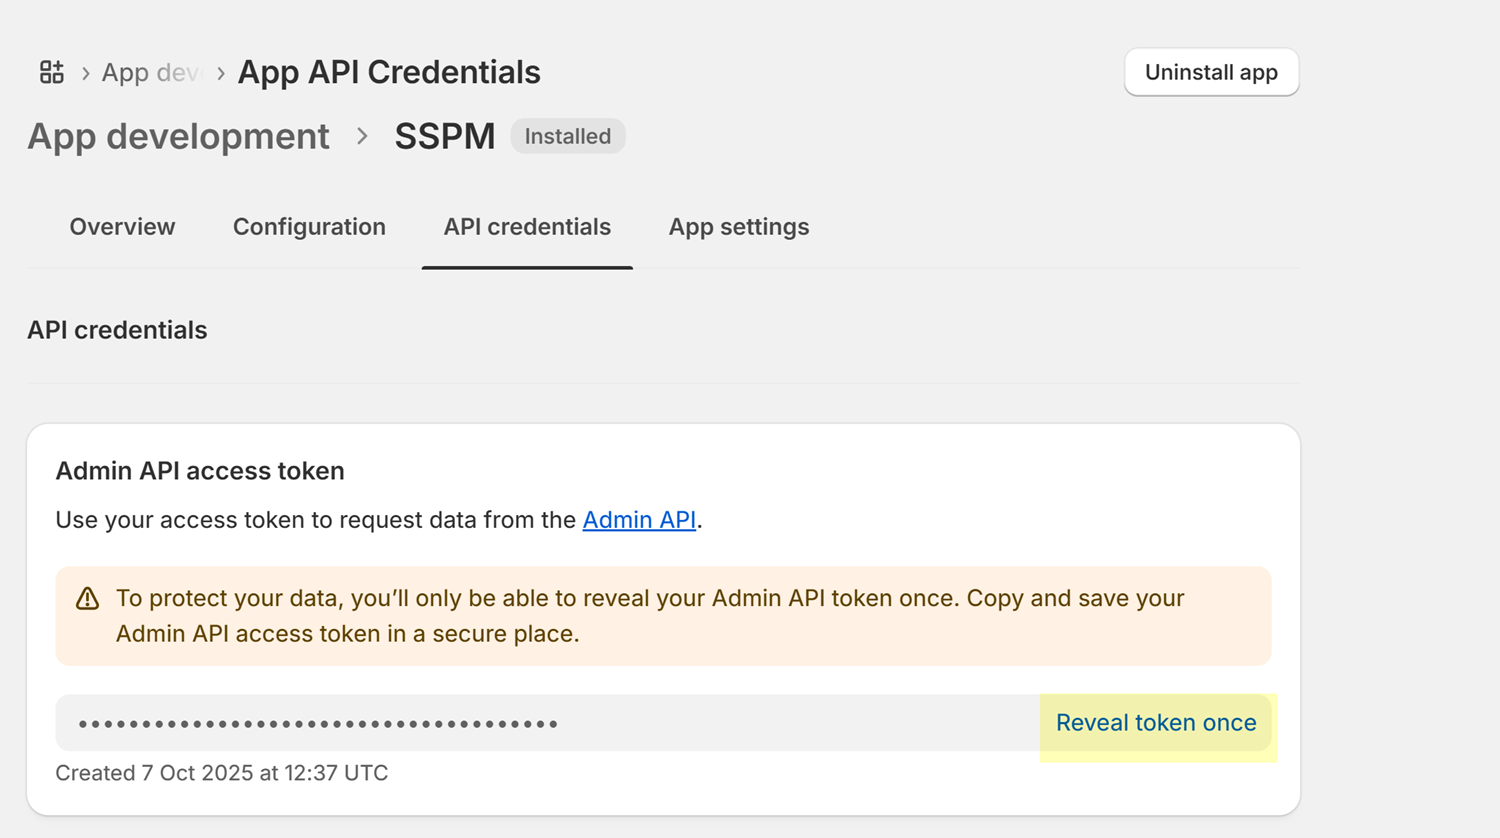
Task: Switch to the Overview tab
Action: click(122, 227)
